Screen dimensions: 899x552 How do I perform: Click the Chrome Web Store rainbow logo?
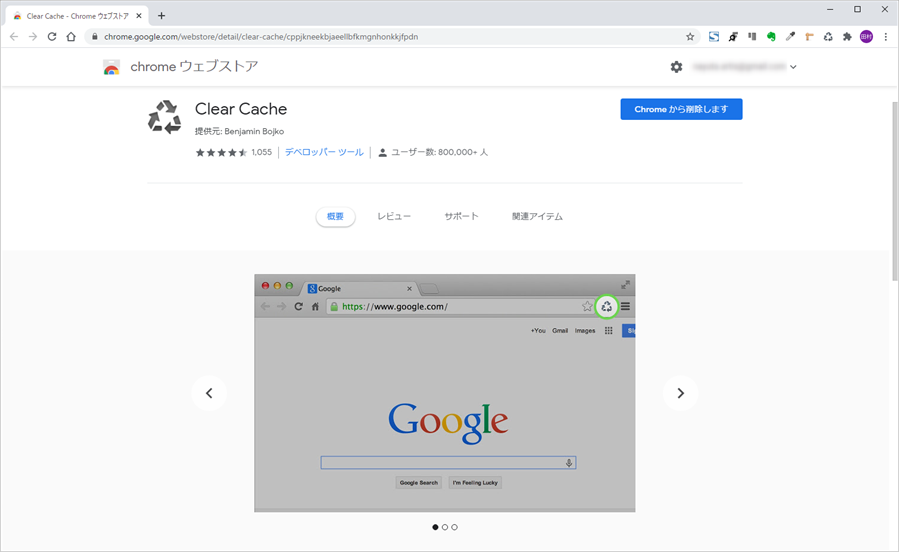111,67
